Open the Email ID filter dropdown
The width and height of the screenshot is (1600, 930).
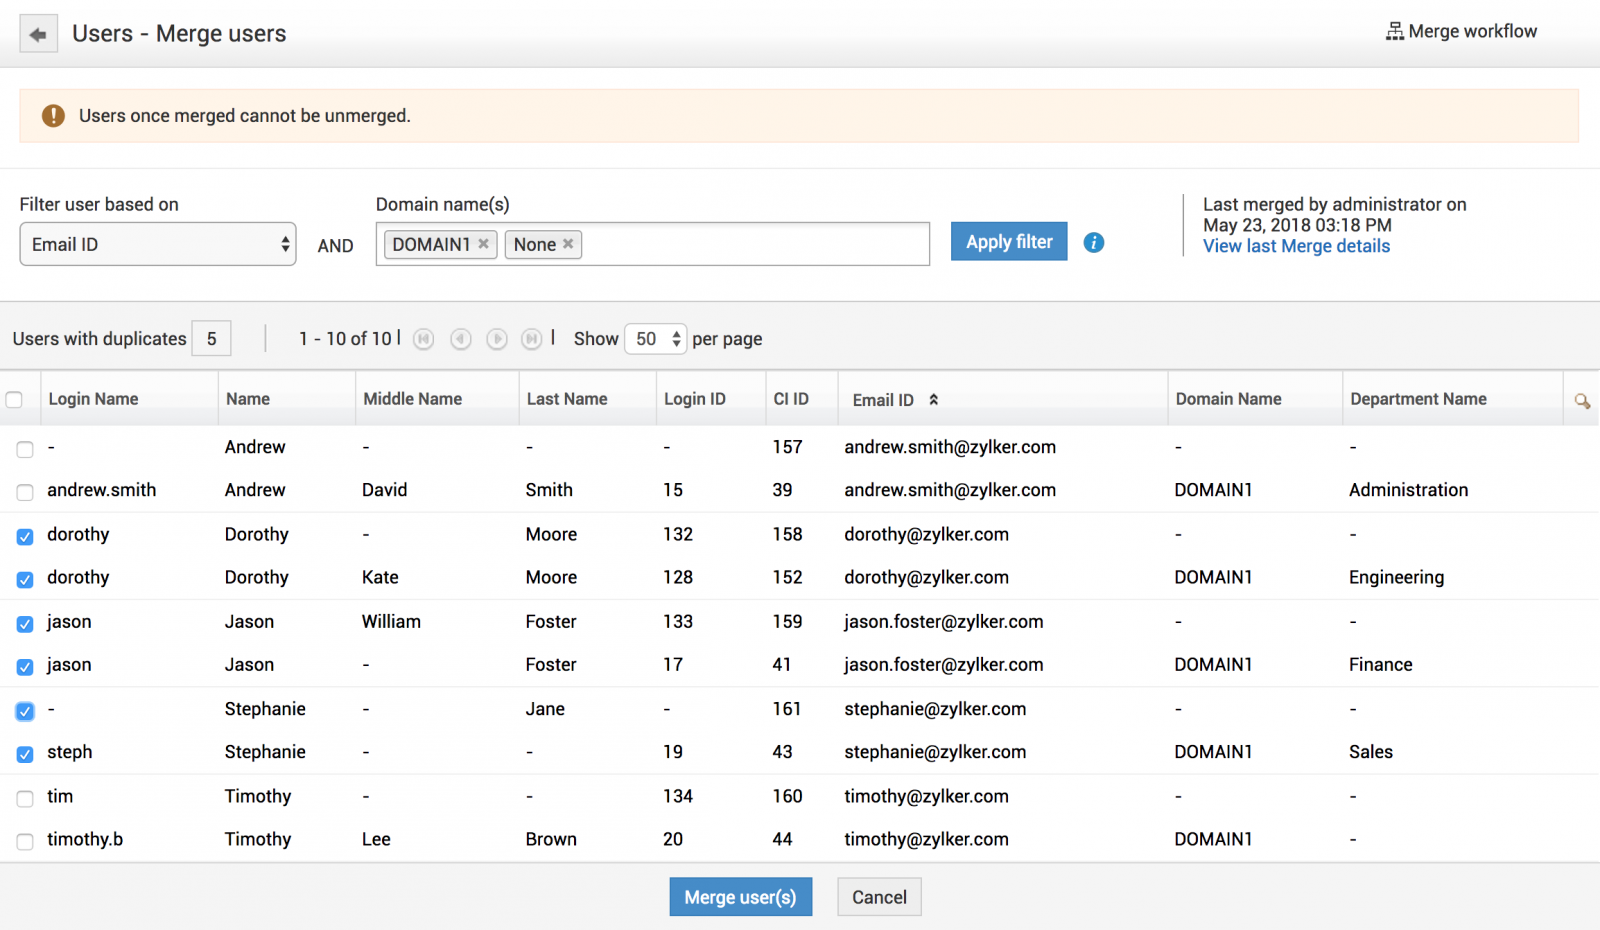158,244
